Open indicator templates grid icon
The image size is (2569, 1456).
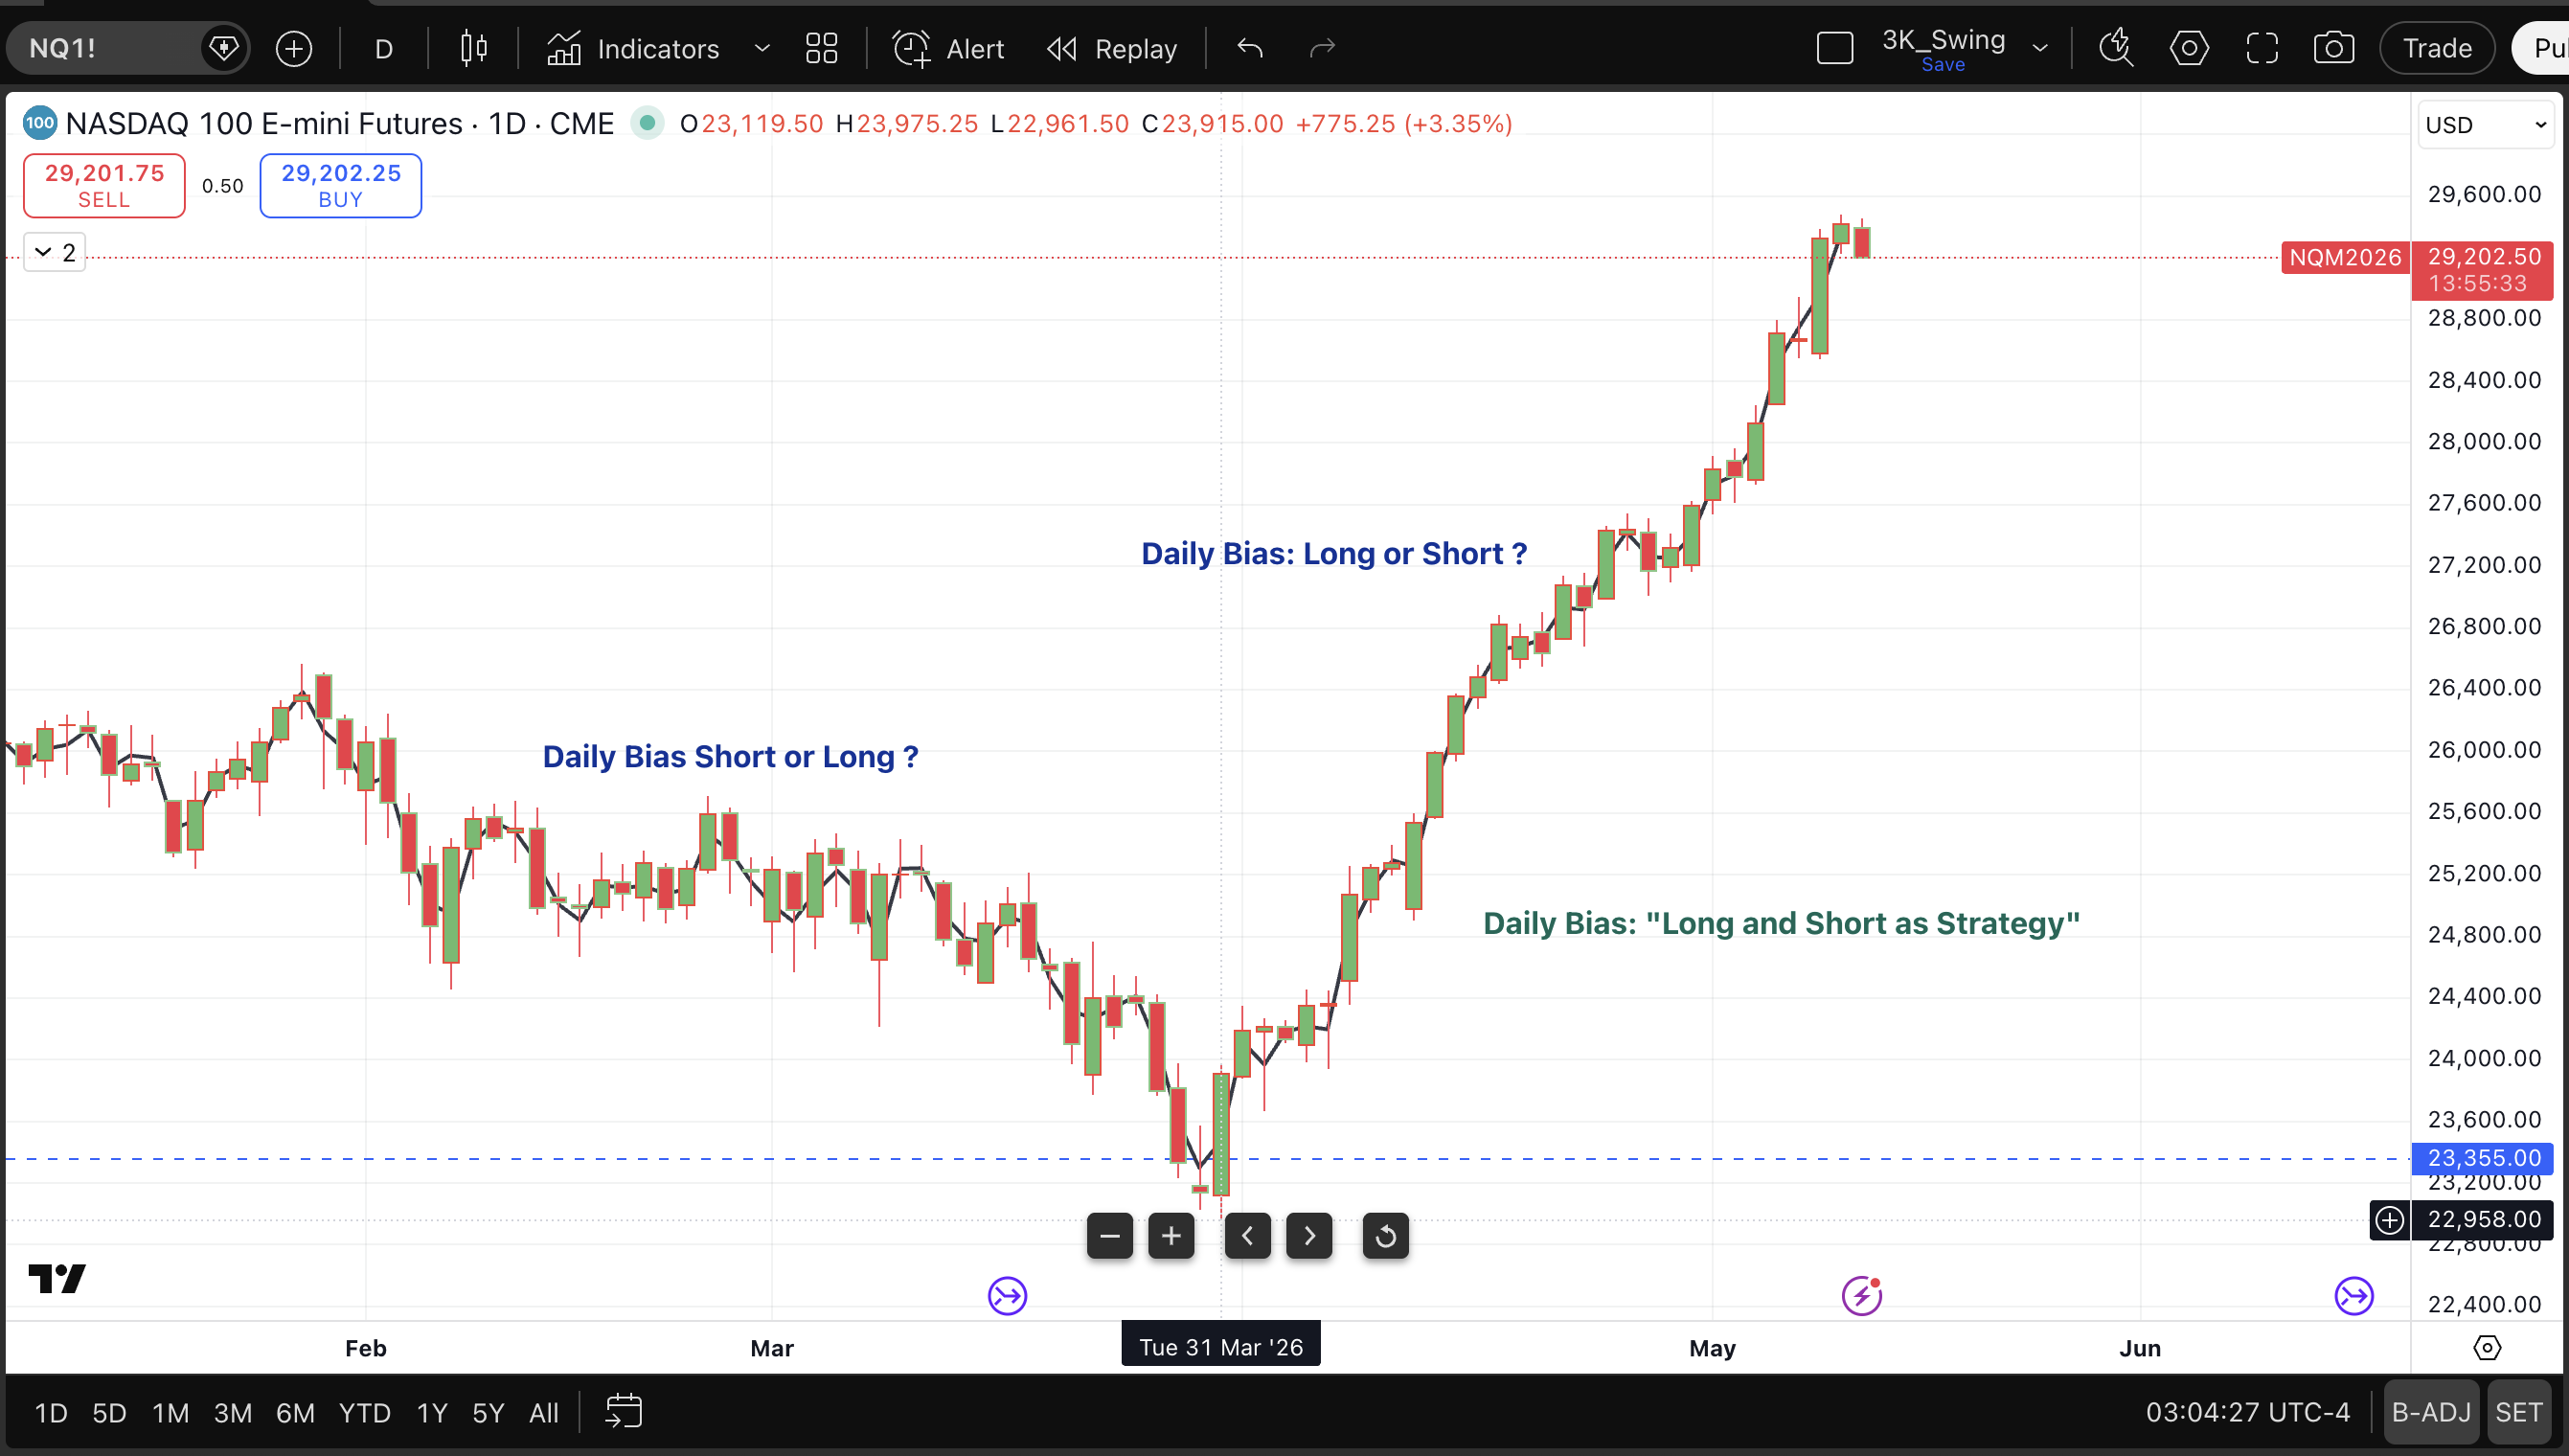[x=822, y=48]
